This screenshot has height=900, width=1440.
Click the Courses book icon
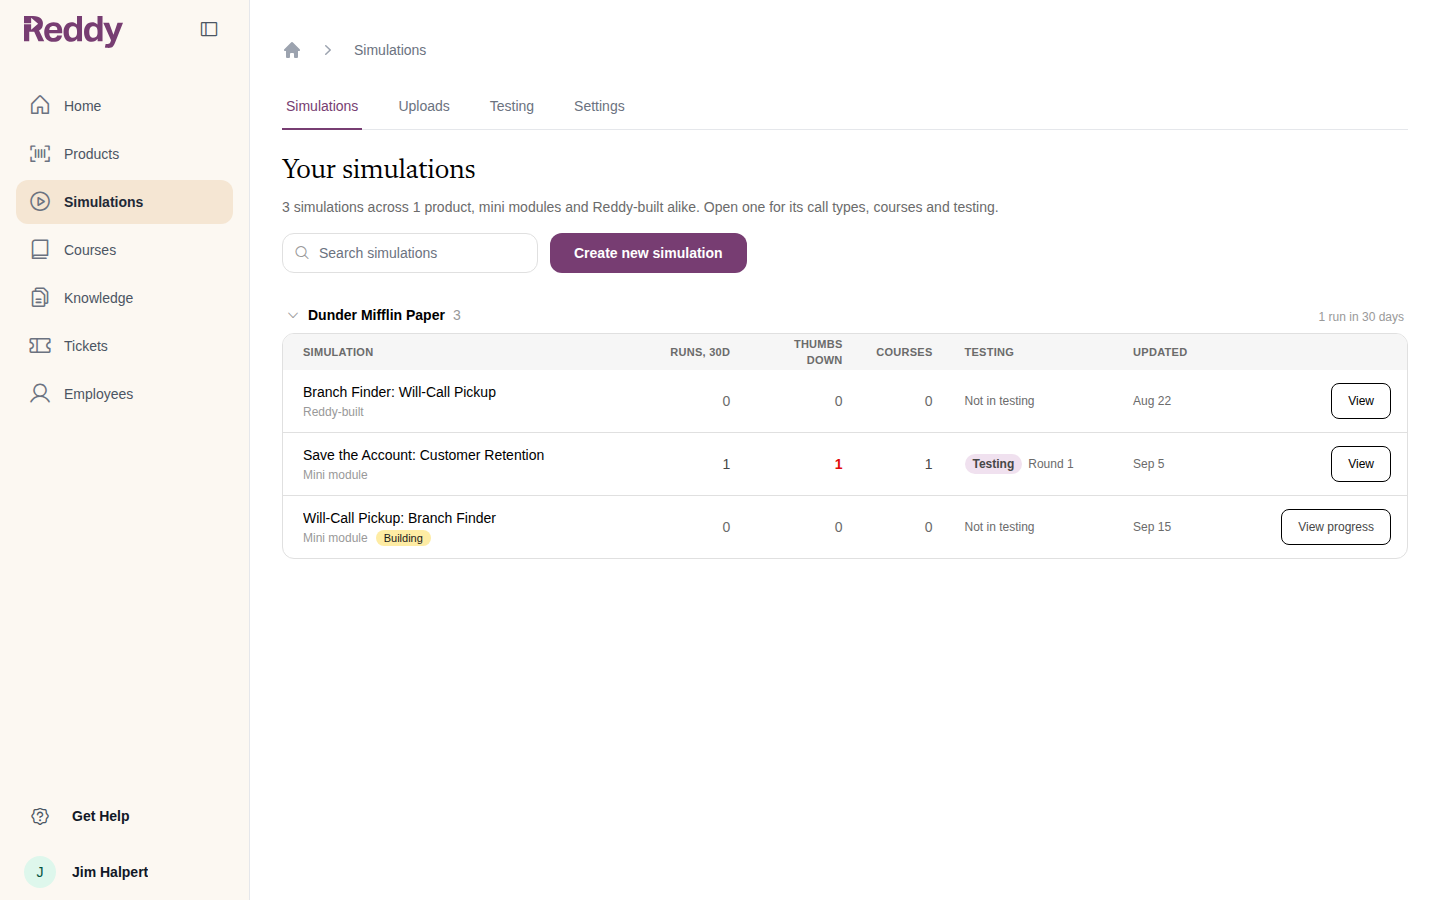click(40, 249)
